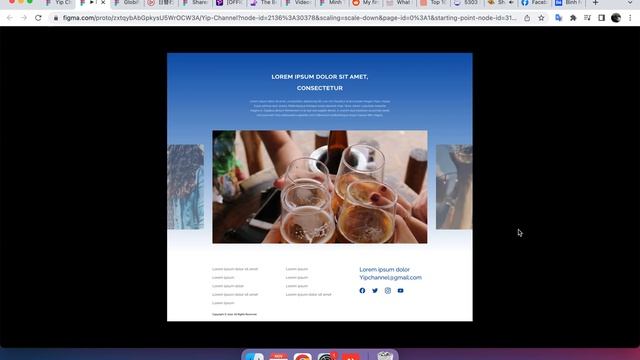Open Finder from the Dock
This screenshot has height=360, width=640.
pos(255,357)
